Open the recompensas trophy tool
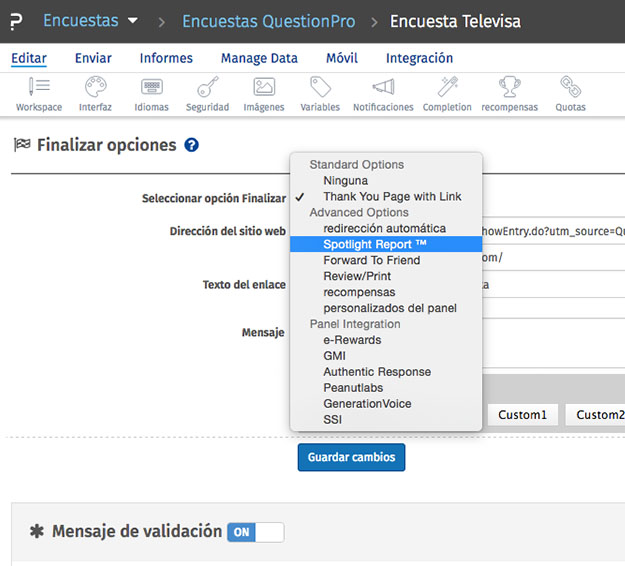 point(509,94)
